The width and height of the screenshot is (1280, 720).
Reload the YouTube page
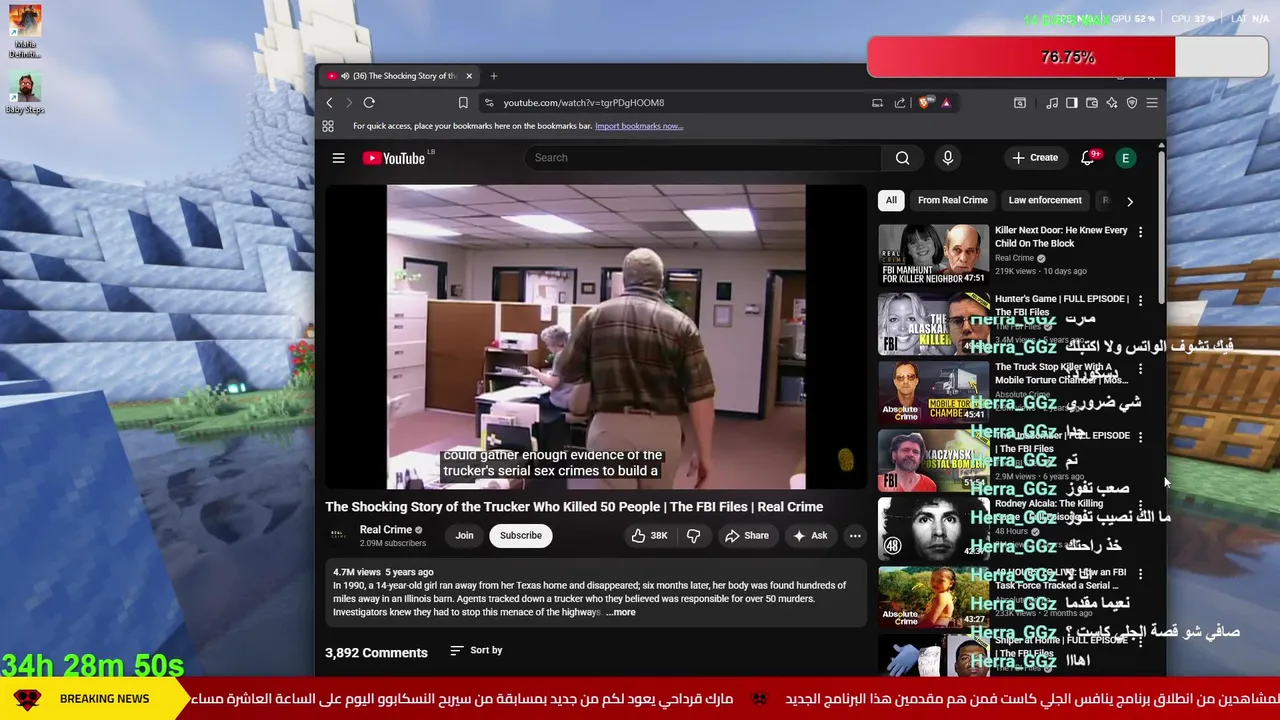[x=369, y=103]
